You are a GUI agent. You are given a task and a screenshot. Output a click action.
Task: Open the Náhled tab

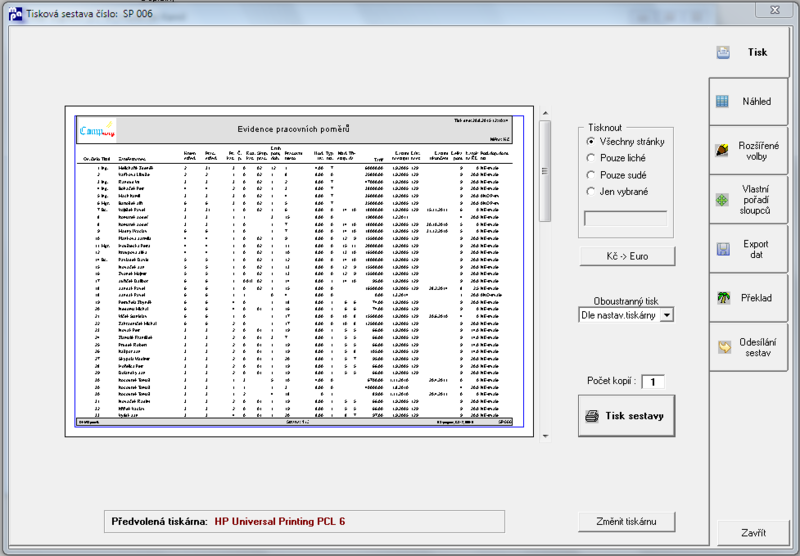point(748,102)
